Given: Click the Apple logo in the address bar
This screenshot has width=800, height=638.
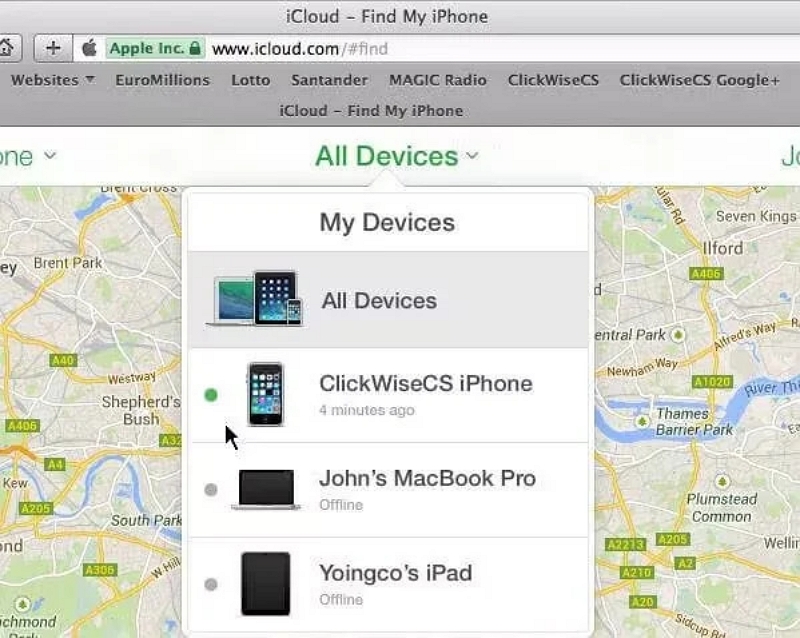Looking at the screenshot, I should click(90, 46).
